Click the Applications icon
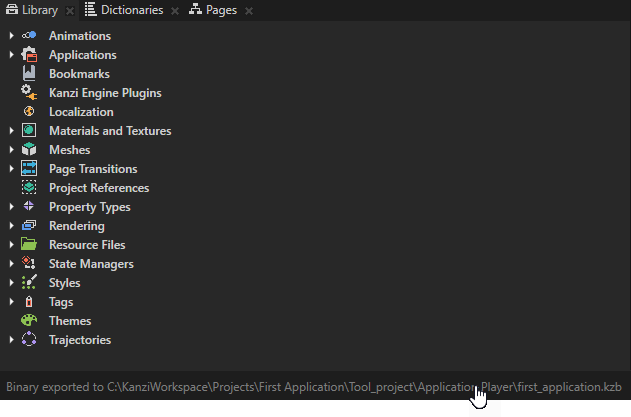 pyautogui.click(x=29, y=55)
